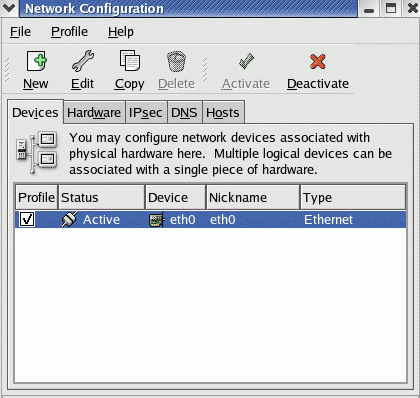Maximize the Network Configuration window
Screen dimensions: 420x398
(391, 8)
